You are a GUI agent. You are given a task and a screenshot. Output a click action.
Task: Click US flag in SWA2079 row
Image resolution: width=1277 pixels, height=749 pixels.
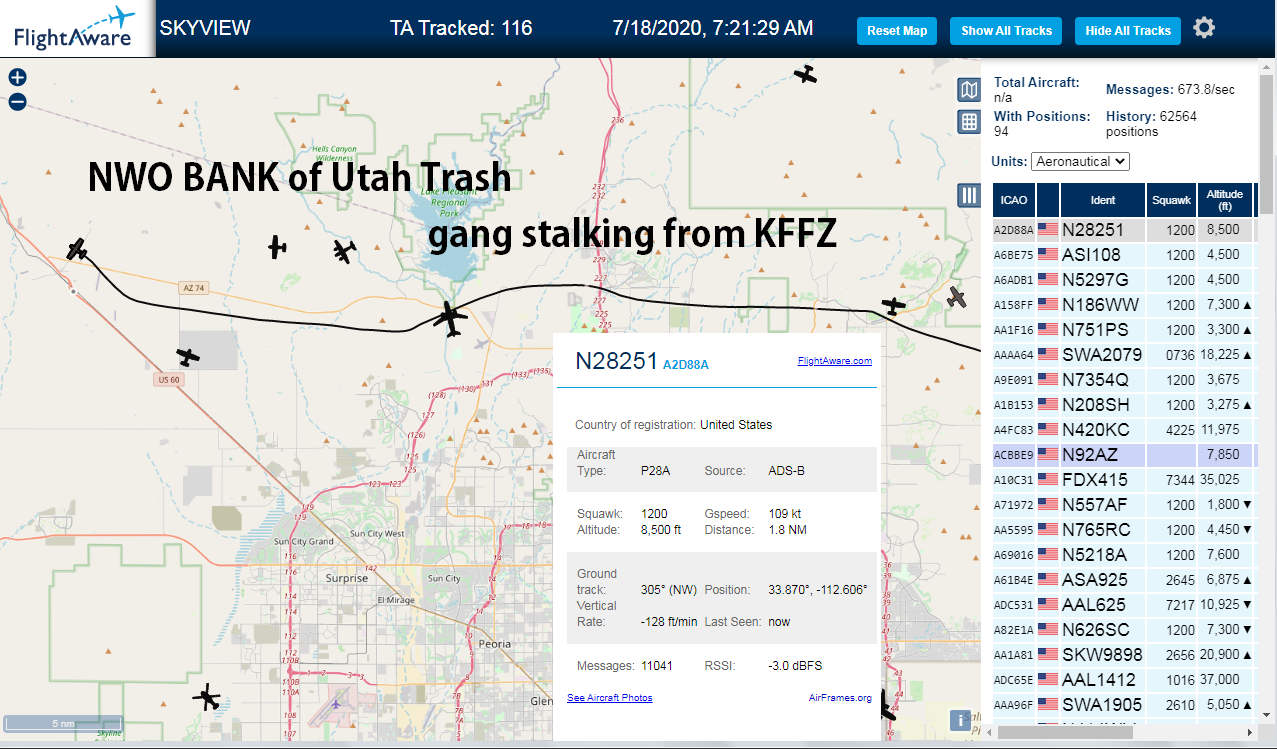pos(1048,354)
